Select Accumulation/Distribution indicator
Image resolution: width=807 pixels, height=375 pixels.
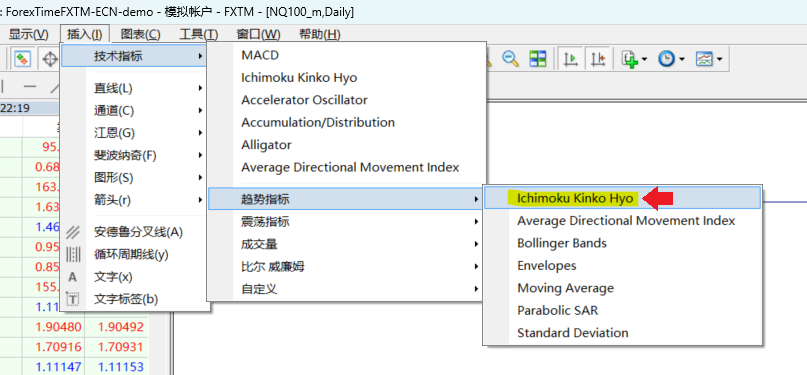(346, 122)
